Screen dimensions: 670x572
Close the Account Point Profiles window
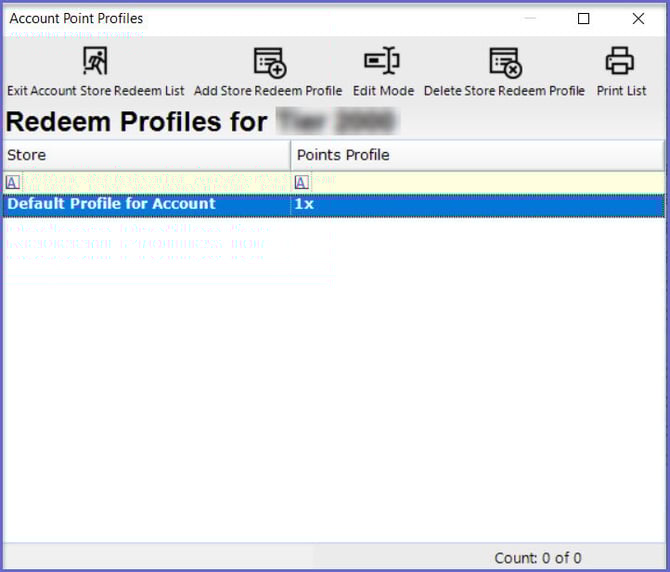click(638, 19)
